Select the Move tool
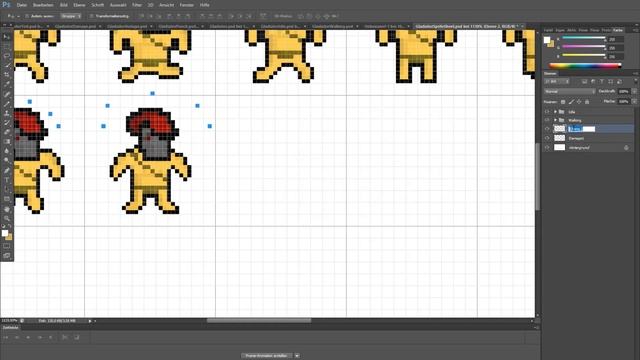The height and width of the screenshot is (360, 640). point(7,37)
